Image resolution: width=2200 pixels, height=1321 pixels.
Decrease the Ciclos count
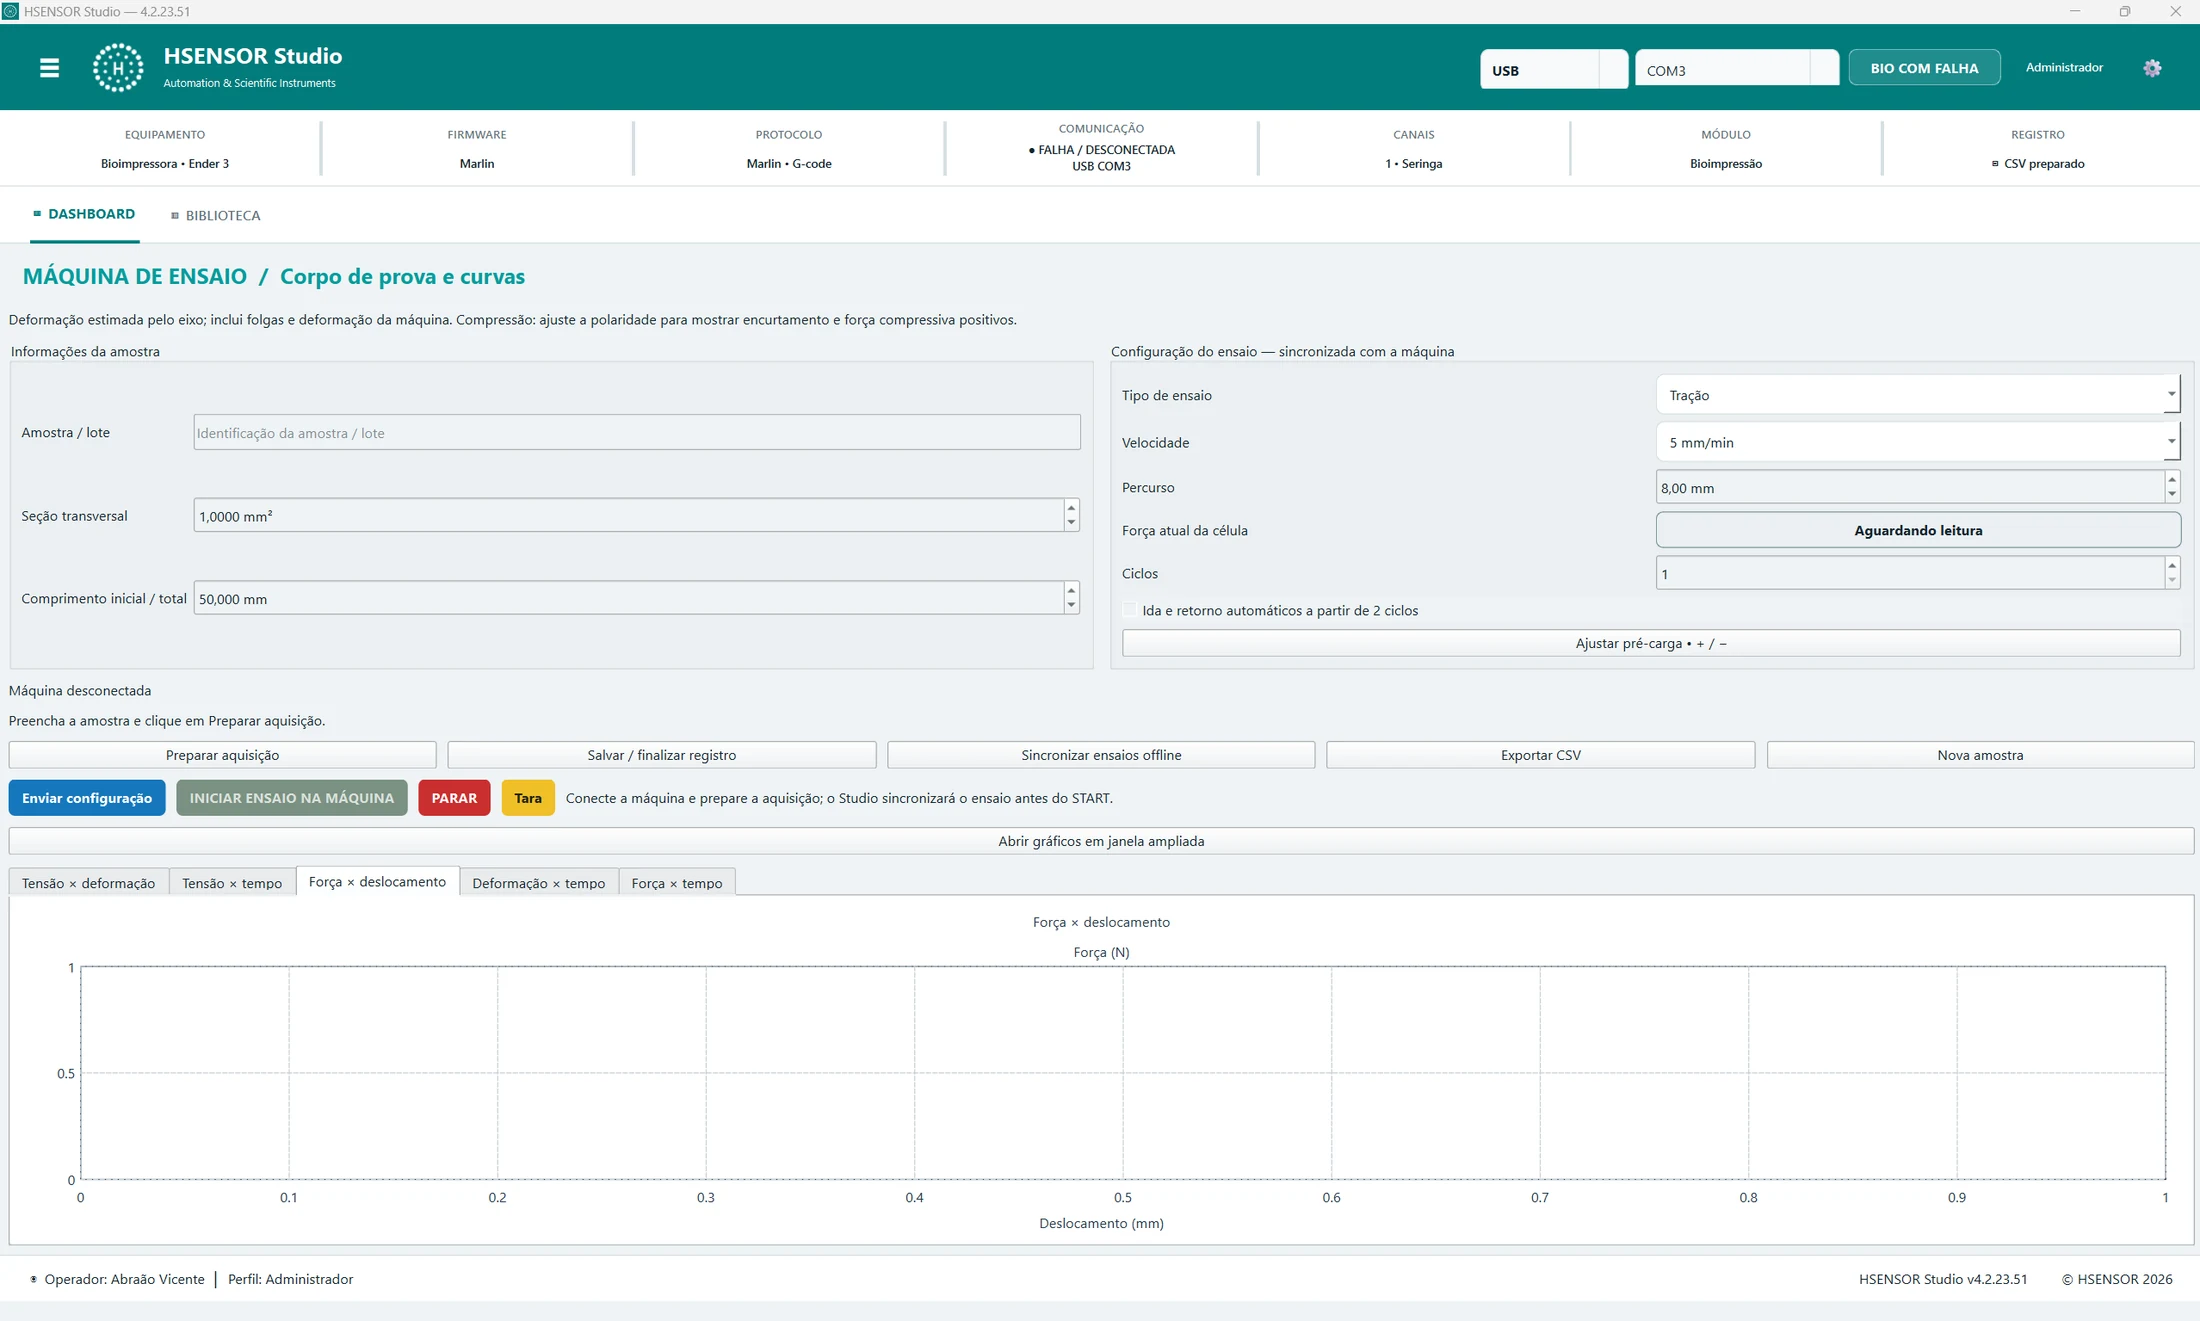pos(2172,581)
